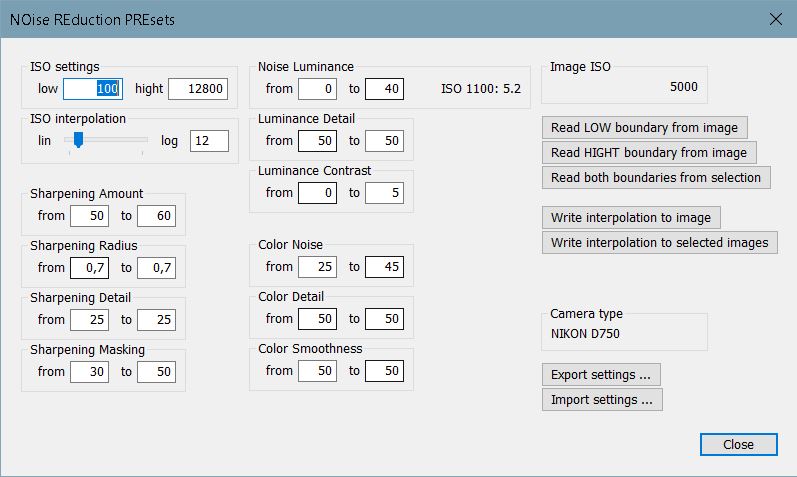
Task: Click the Noise Luminance to field
Action: coord(384,90)
